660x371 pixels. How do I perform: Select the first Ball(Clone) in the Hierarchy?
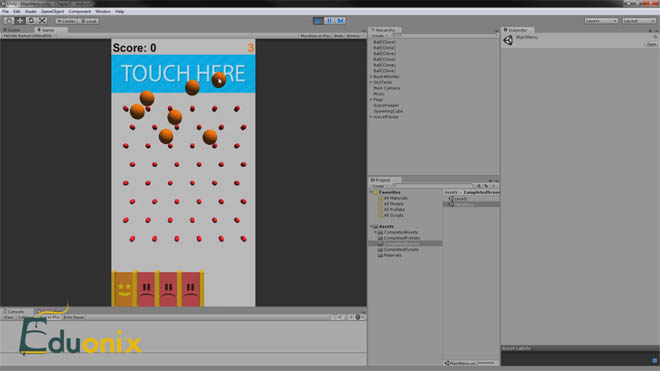click(384, 42)
